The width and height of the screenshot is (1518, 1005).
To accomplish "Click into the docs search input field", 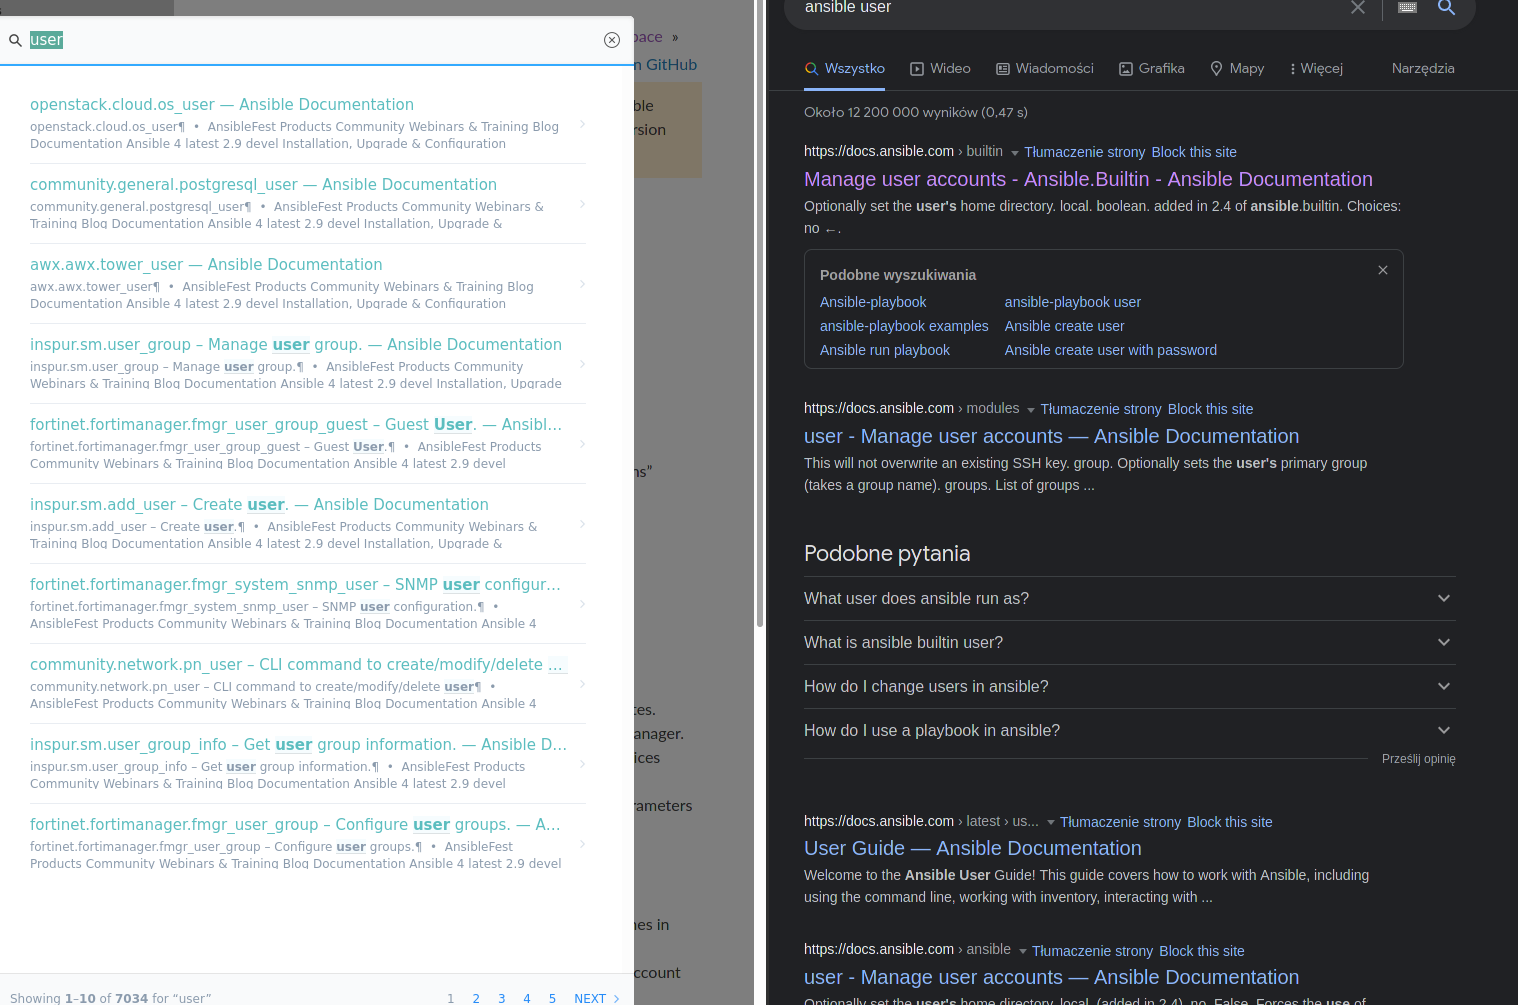I will pos(310,40).
